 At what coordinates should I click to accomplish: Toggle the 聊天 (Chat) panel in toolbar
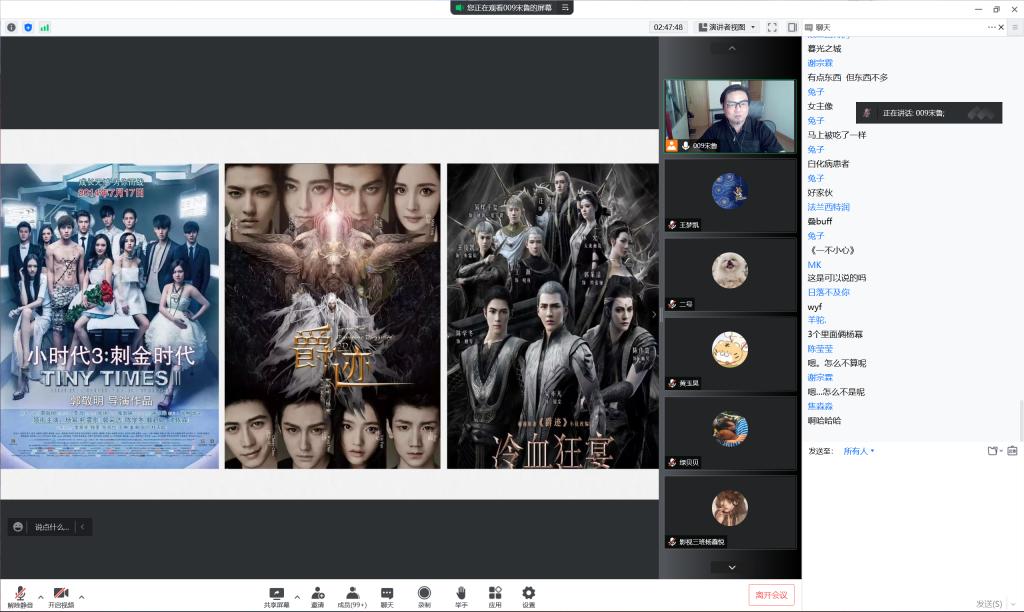click(387, 597)
